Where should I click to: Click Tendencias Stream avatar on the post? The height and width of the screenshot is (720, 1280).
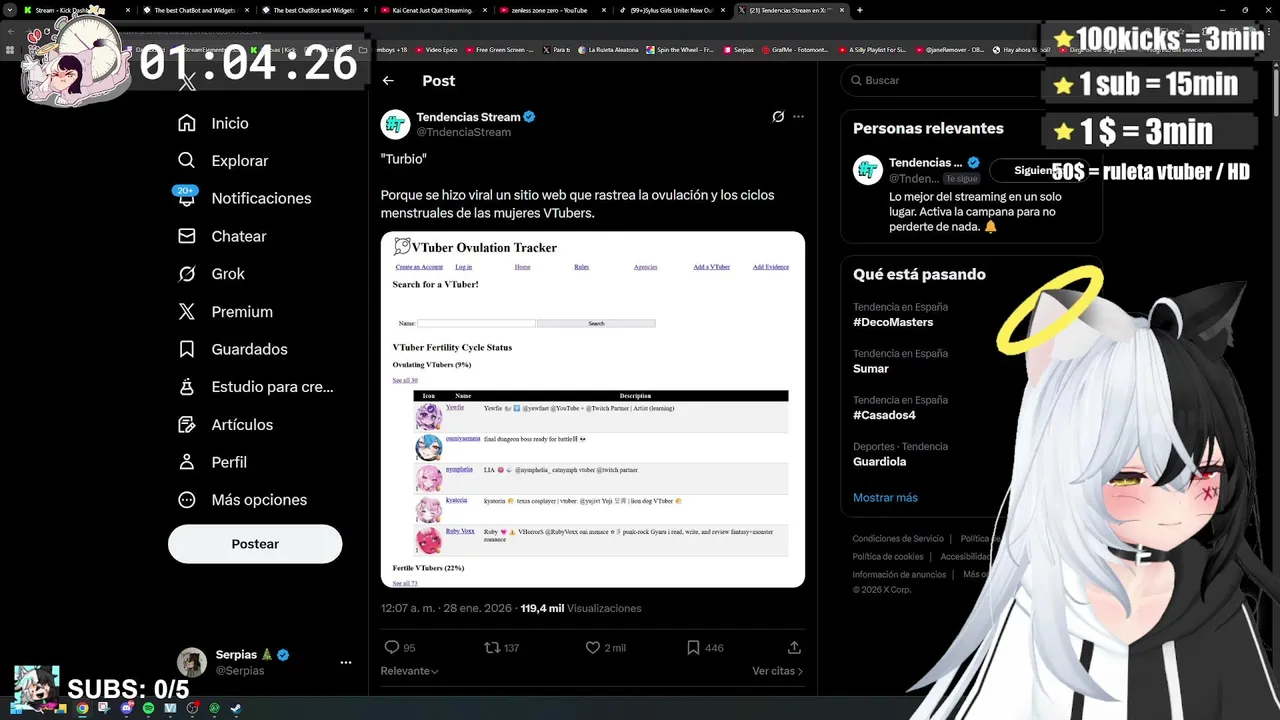[x=396, y=124]
